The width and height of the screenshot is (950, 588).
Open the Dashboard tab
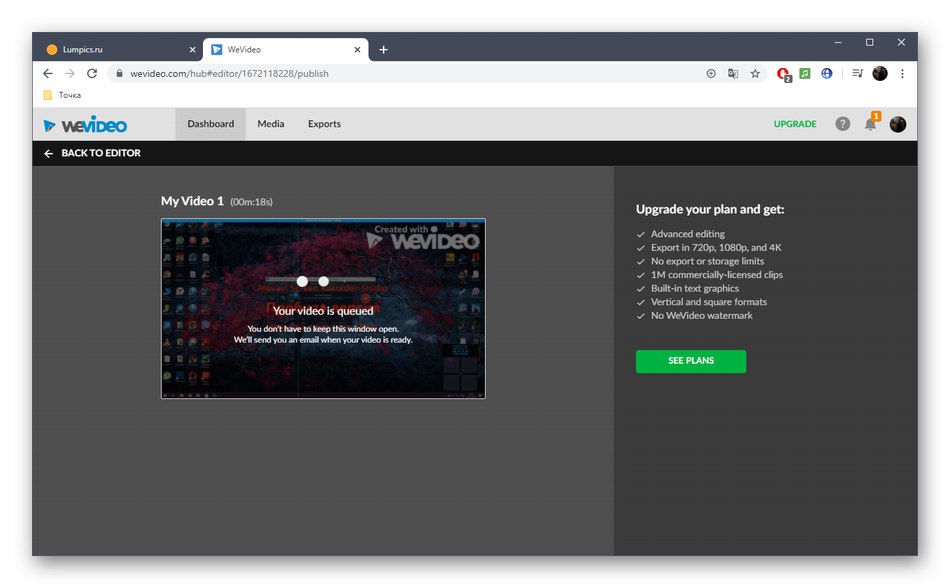tap(210, 124)
